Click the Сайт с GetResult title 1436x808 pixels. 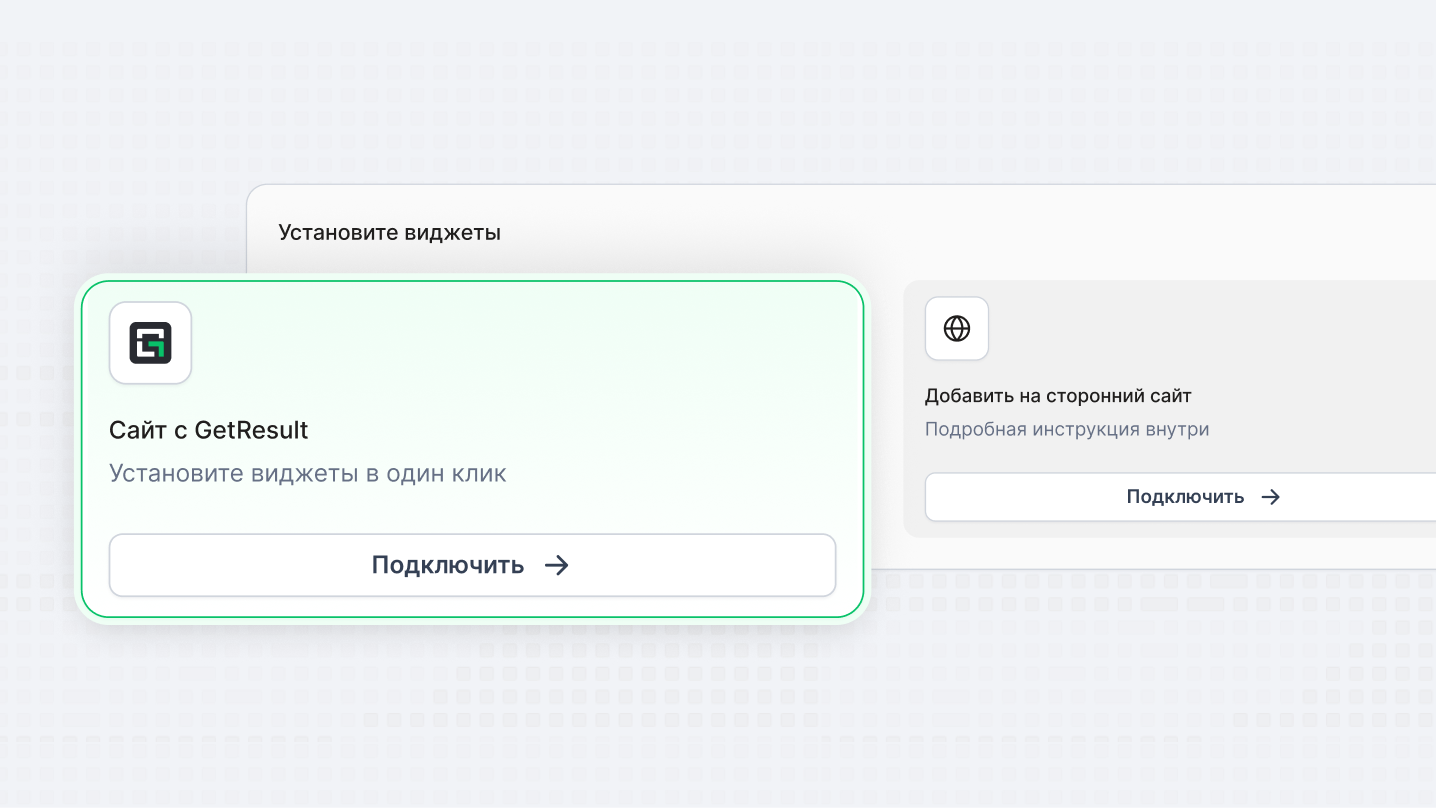[208, 429]
